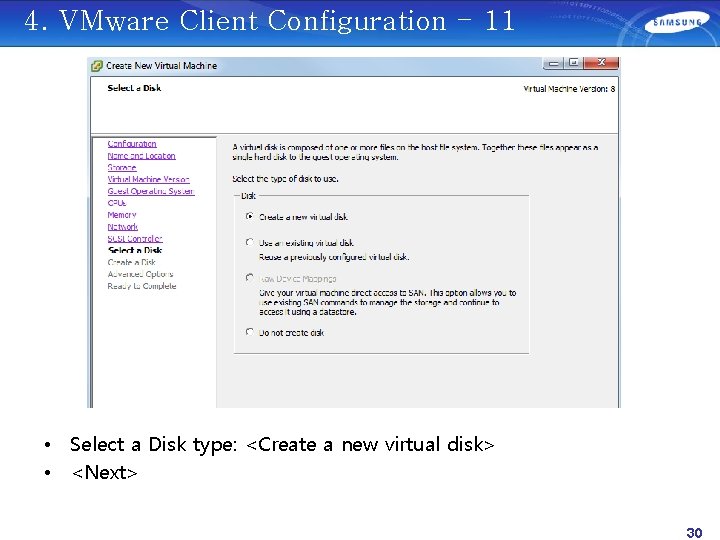Open the Configuration step link
720x540 pixels.
click(x=132, y=144)
